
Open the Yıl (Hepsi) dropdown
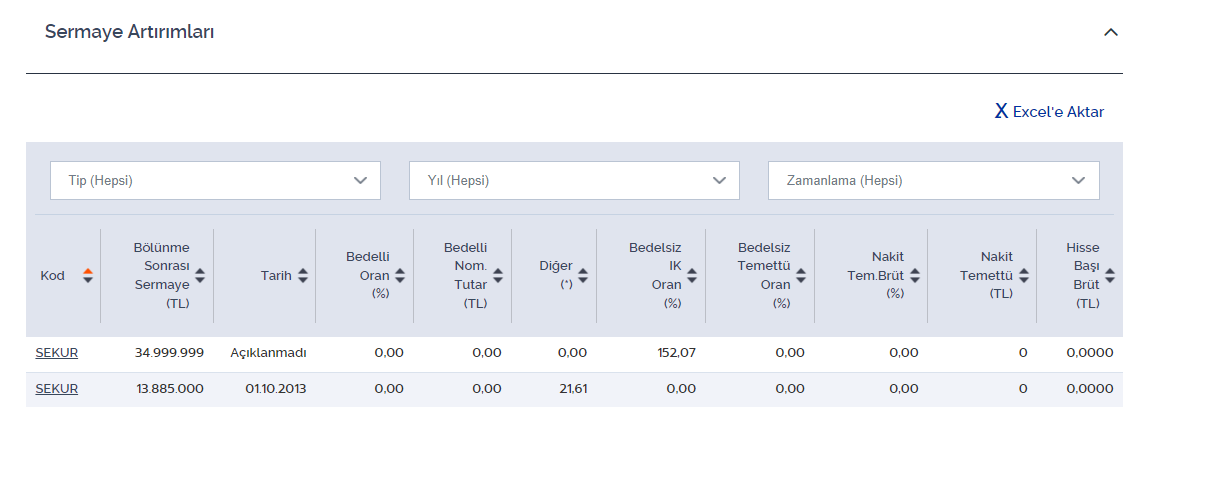point(574,181)
